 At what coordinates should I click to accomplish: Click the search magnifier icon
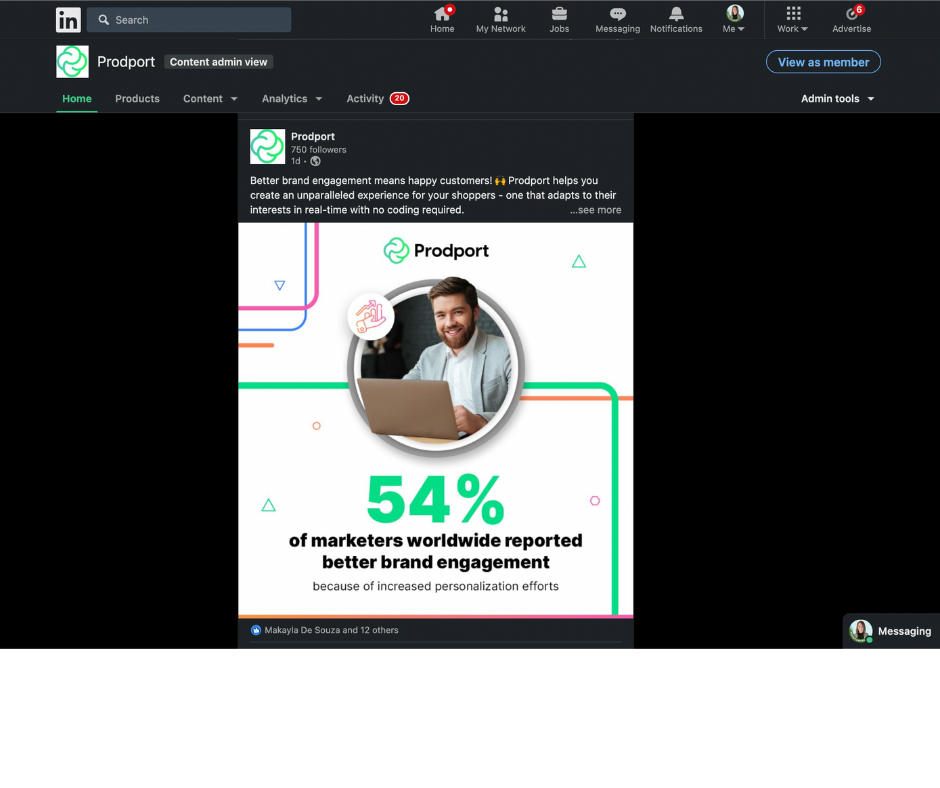104,20
